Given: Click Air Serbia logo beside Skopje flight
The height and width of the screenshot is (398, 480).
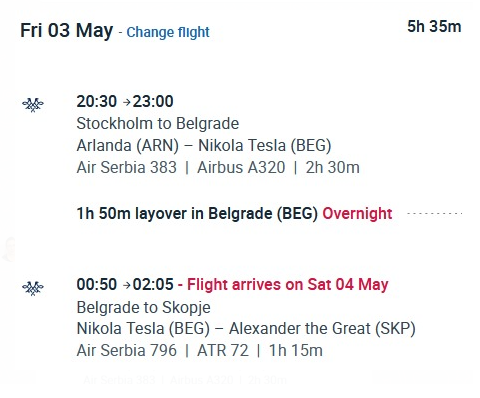Looking at the screenshot, I should (x=33, y=288).
